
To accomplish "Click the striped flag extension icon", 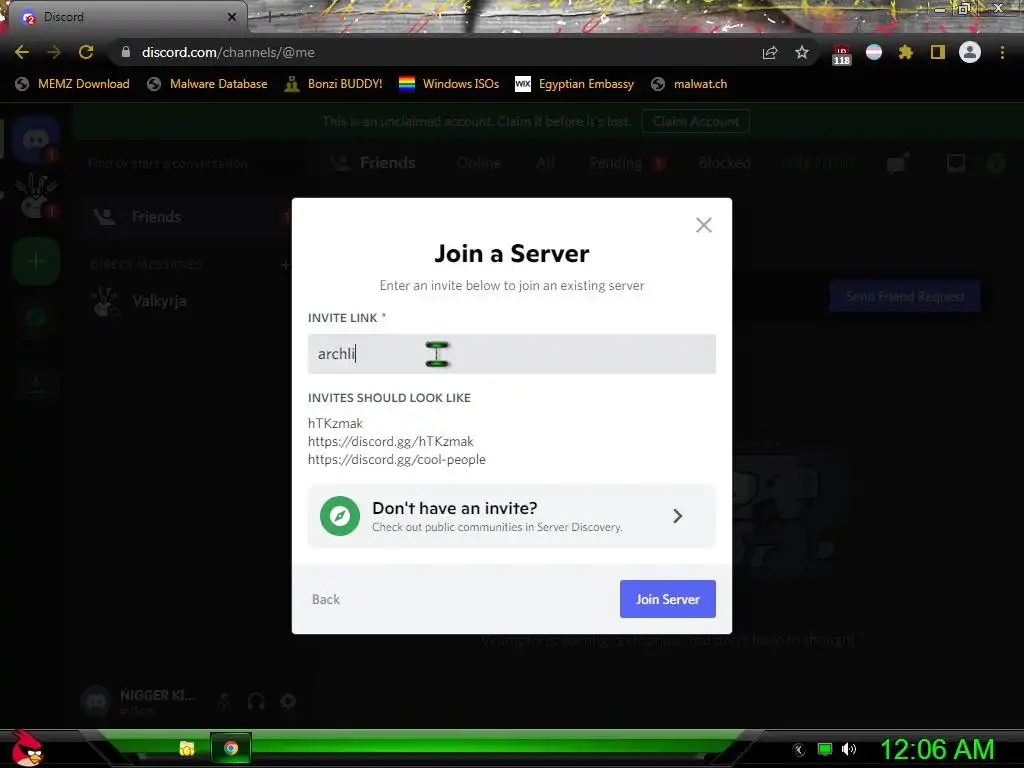I will (x=874, y=52).
